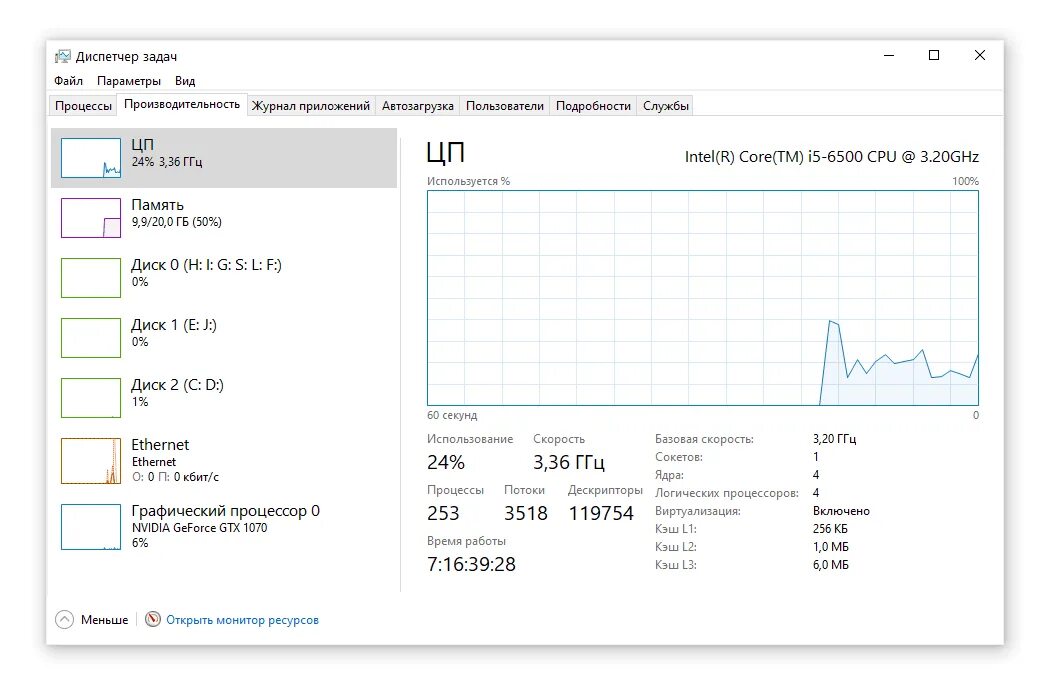Switch to the Процессы tab
The height and width of the screenshot is (692, 1050).
pyautogui.click(x=83, y=106)
